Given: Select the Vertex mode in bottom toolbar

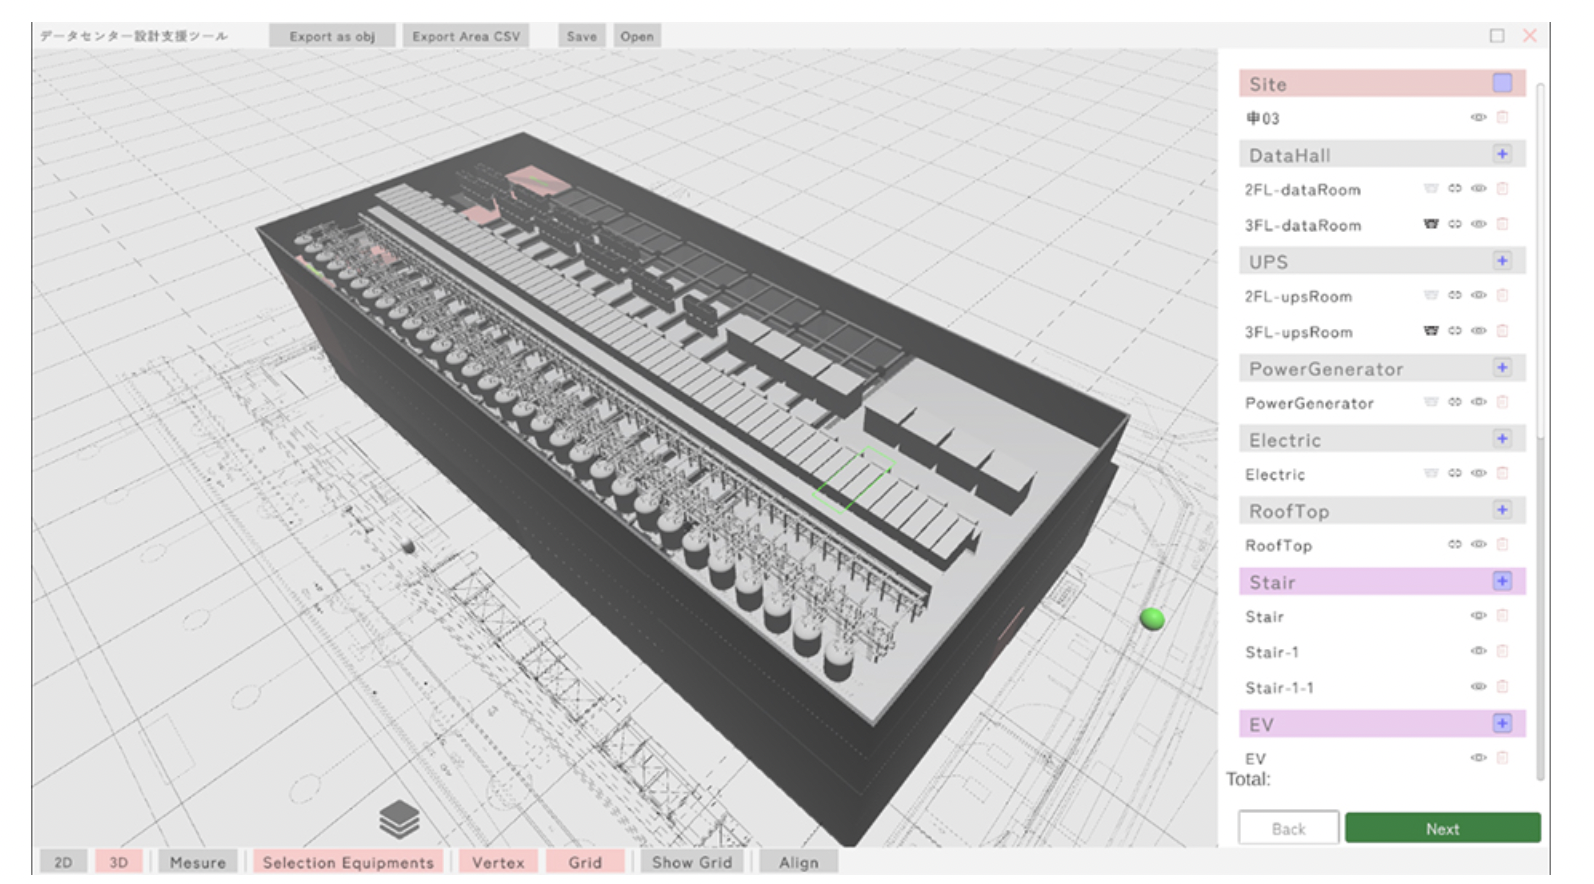Looking at the screenshot, I should coord(498,862).
